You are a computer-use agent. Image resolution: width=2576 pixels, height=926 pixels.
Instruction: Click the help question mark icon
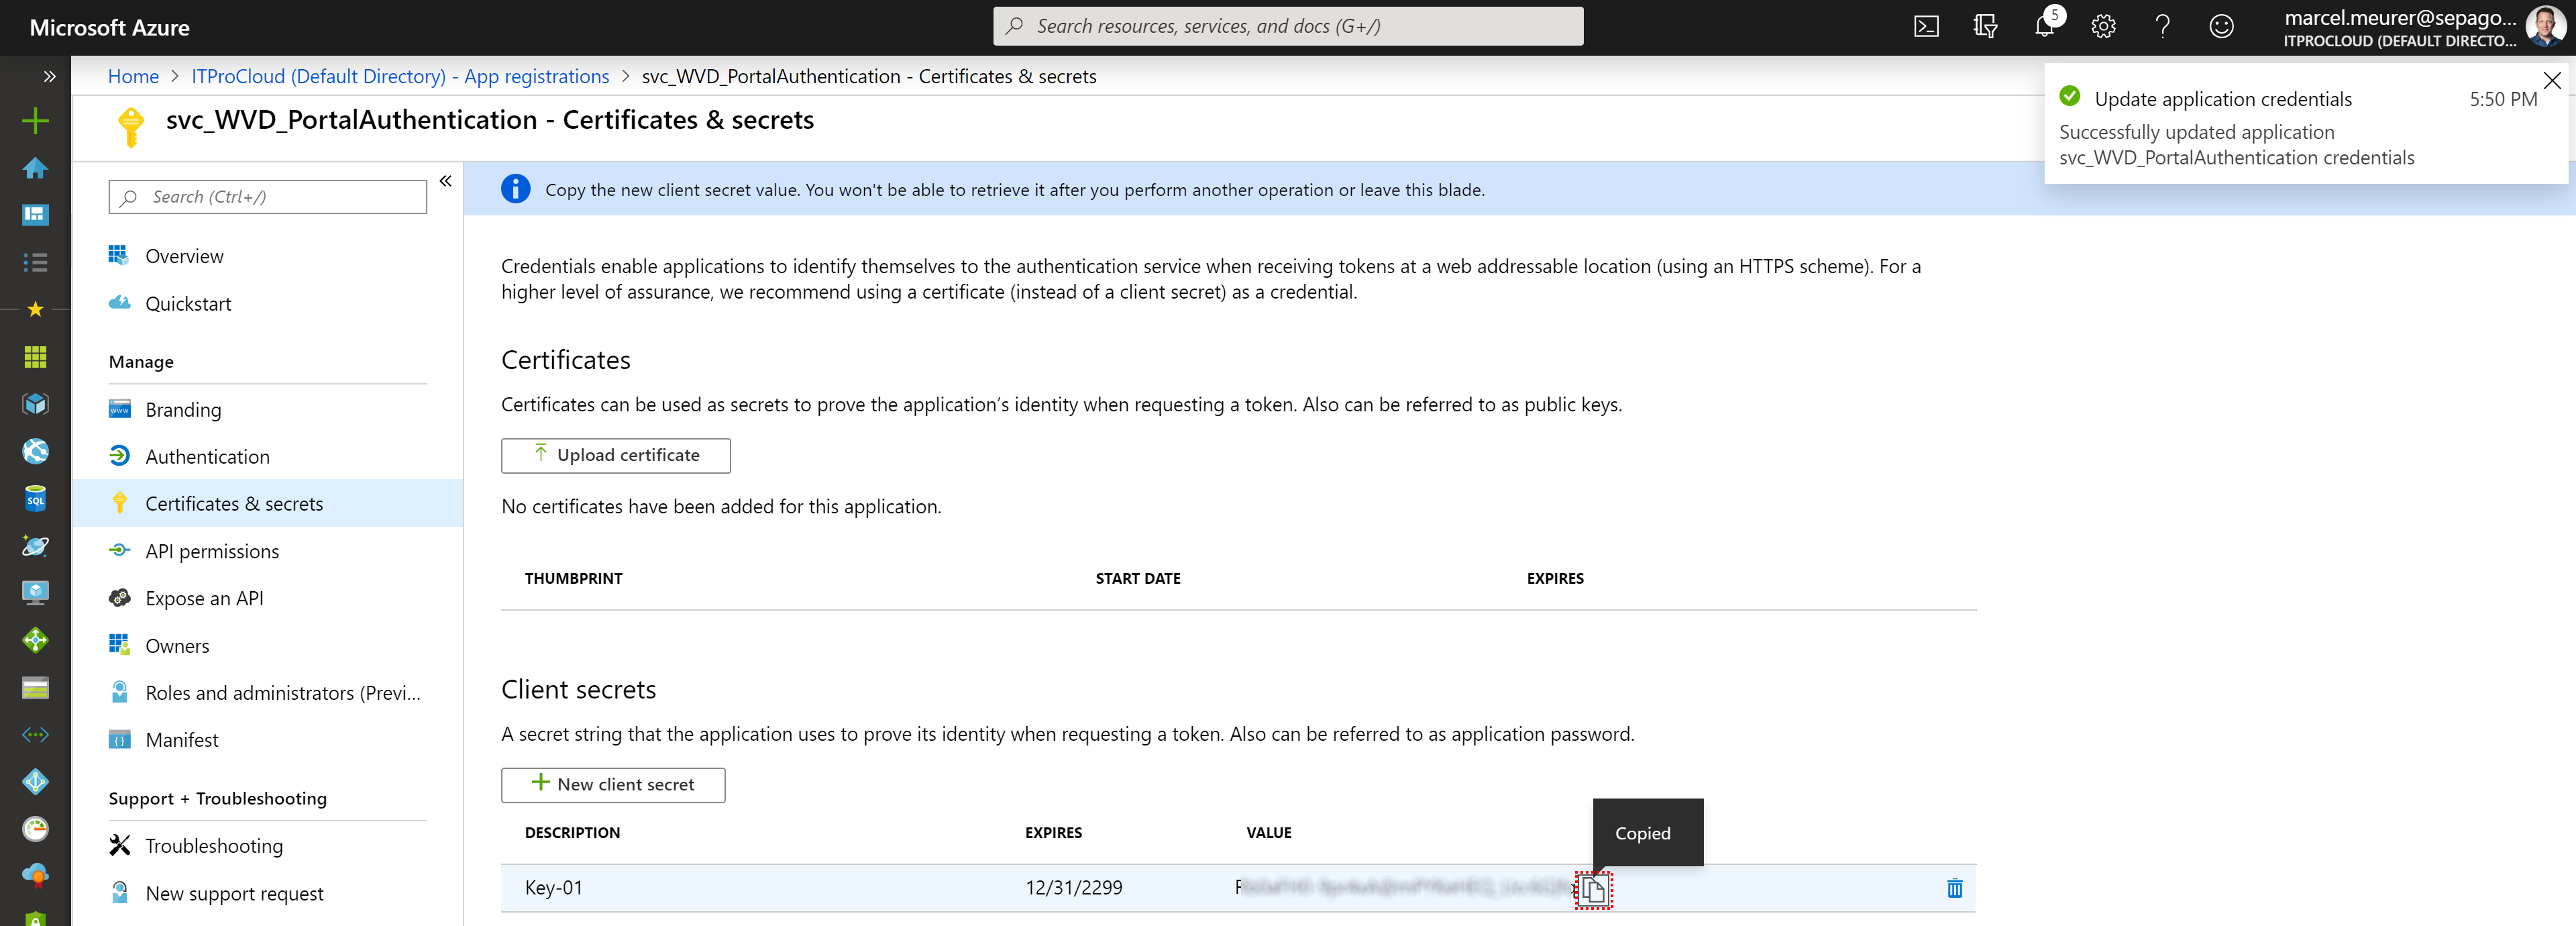point(2162,27)
